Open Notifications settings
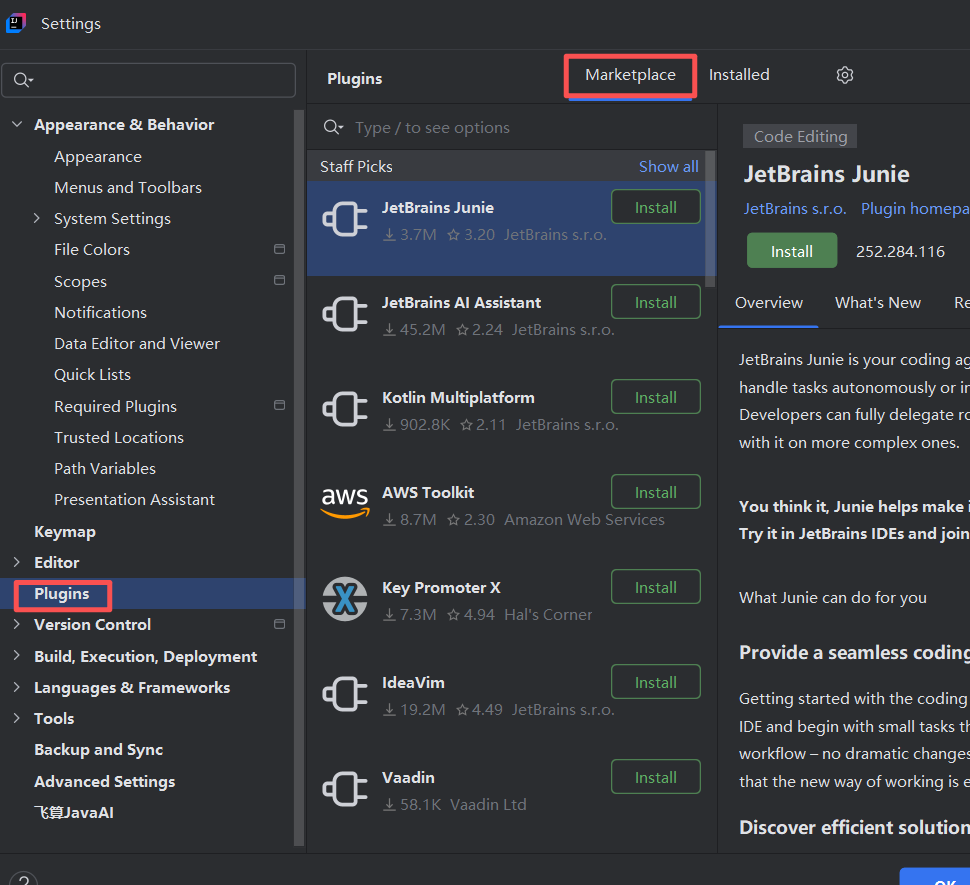The image size is (970, 885). (x=100, y=312)
